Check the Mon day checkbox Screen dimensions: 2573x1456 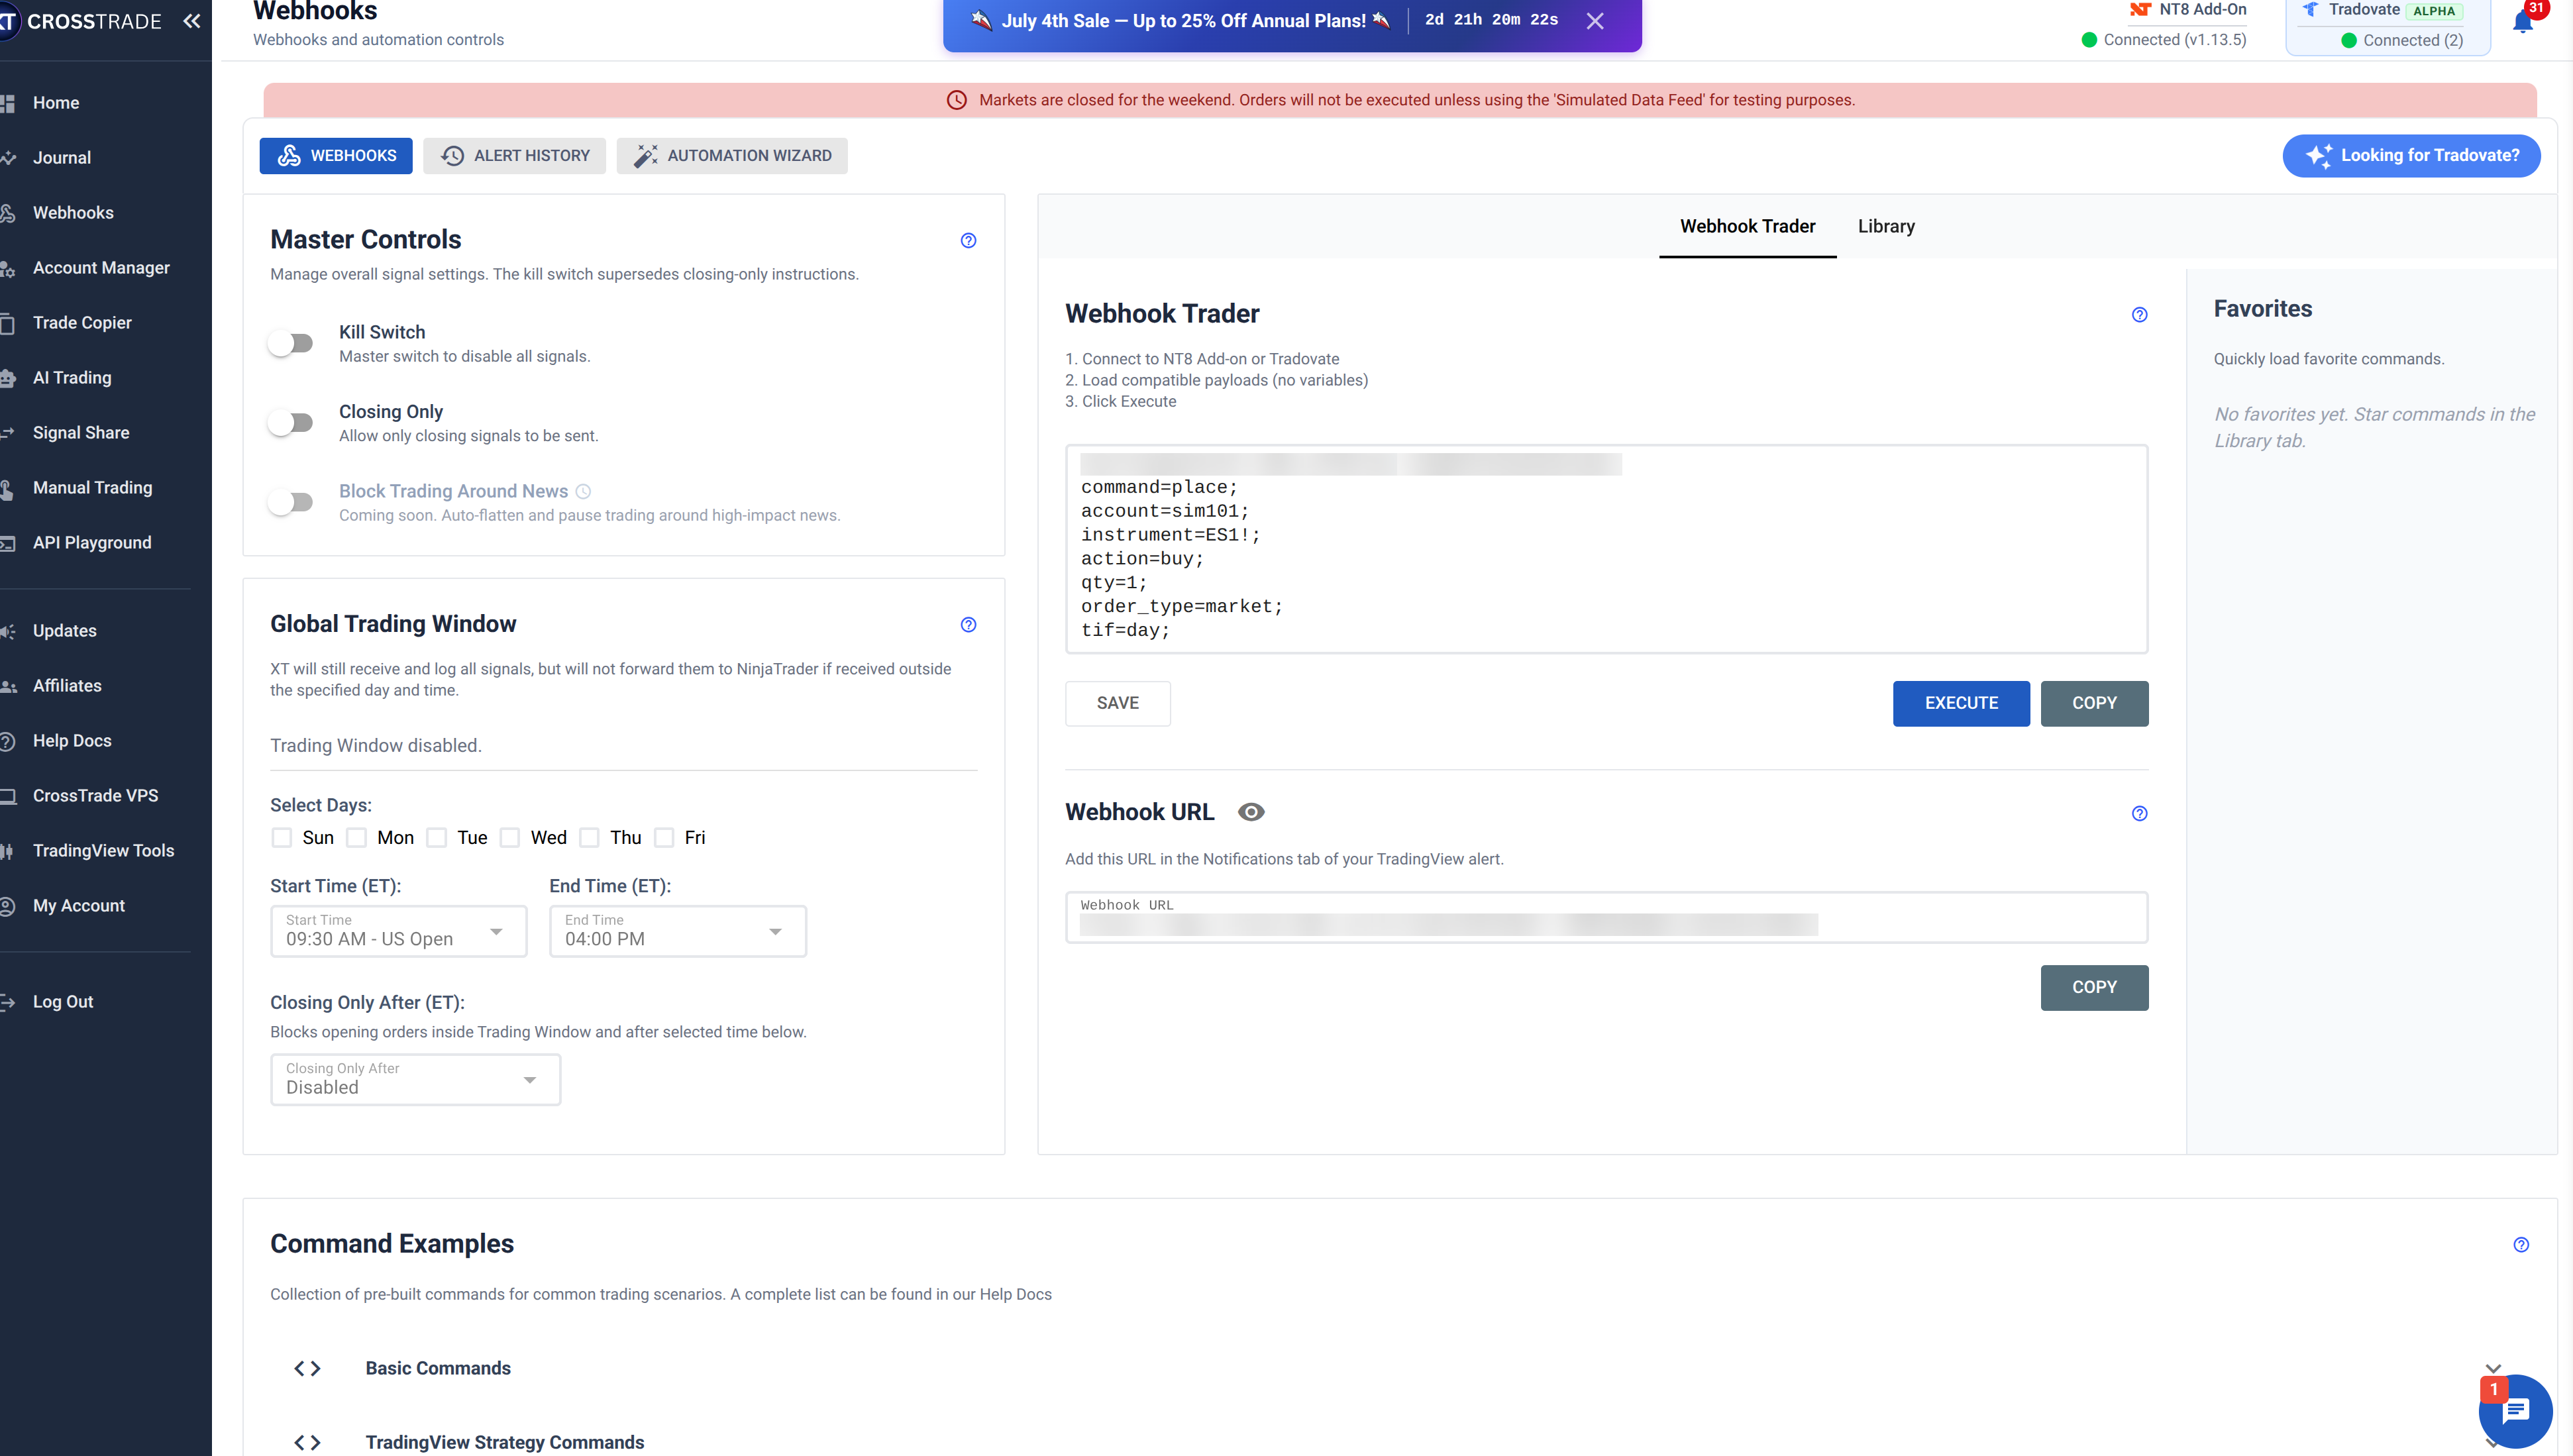(356, 837)
